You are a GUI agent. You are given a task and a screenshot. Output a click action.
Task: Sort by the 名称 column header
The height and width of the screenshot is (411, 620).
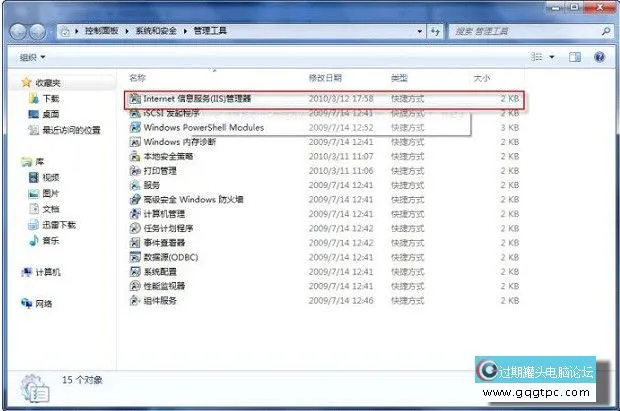137,78
